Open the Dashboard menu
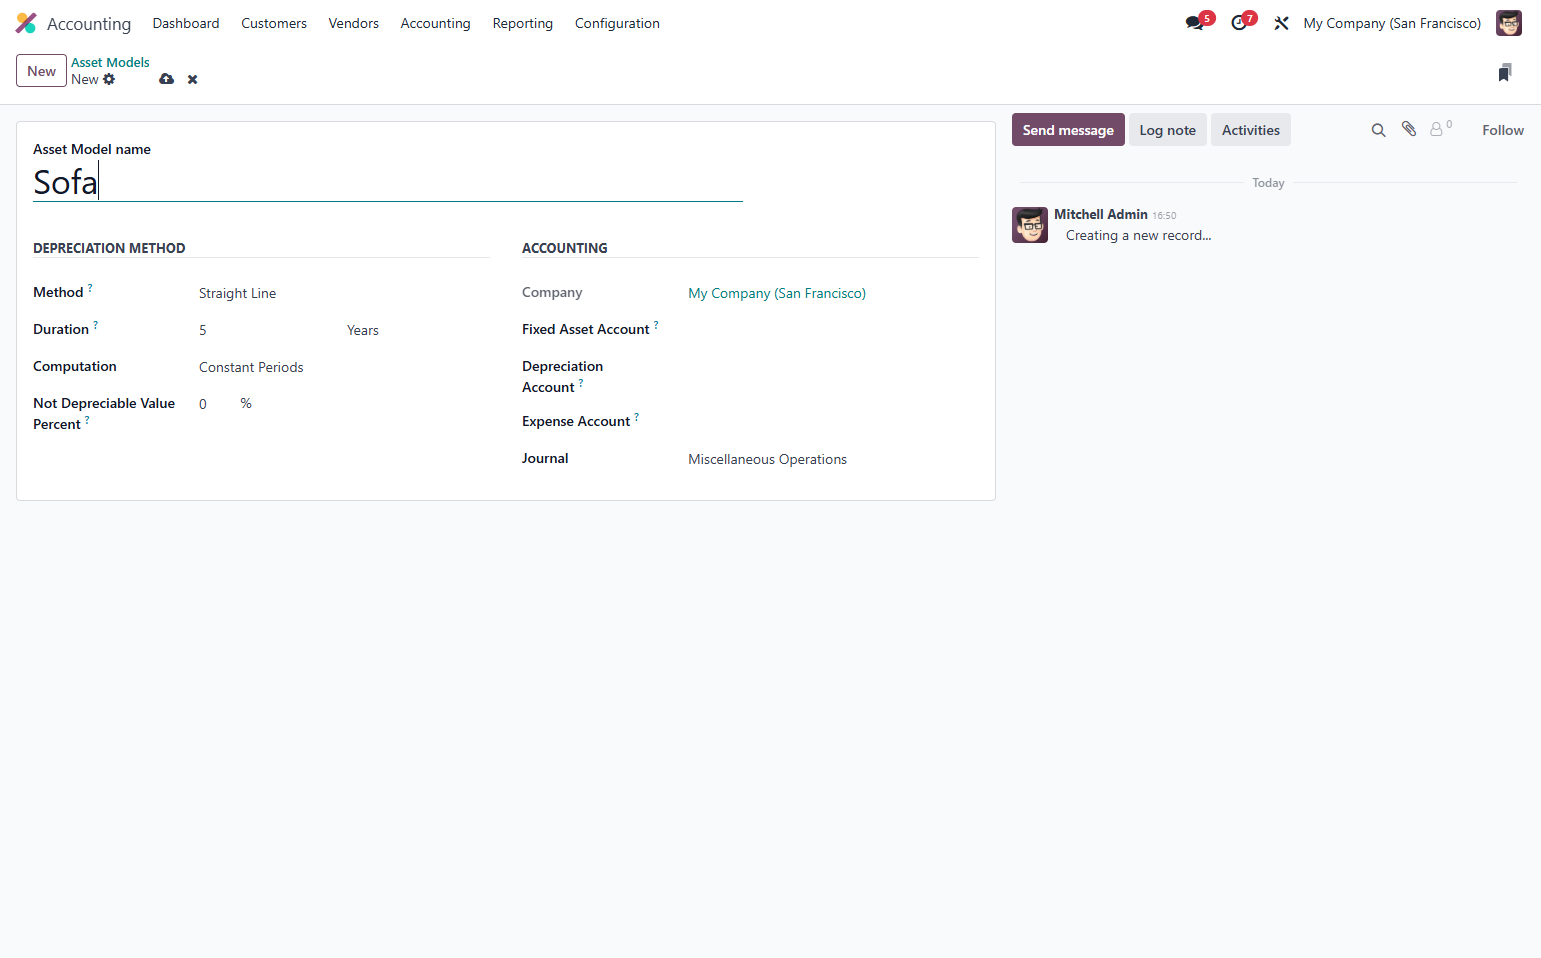 (186, 23)
